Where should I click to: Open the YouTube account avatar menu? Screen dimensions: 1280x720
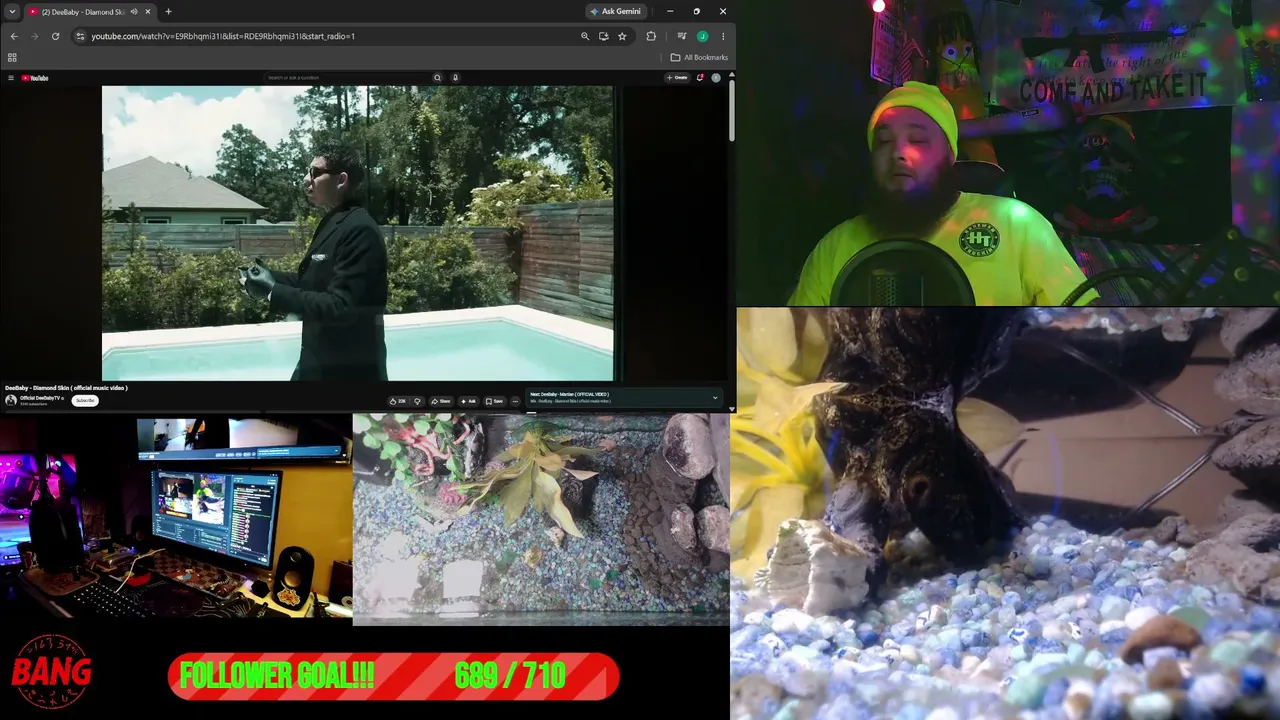click(716, 78)
